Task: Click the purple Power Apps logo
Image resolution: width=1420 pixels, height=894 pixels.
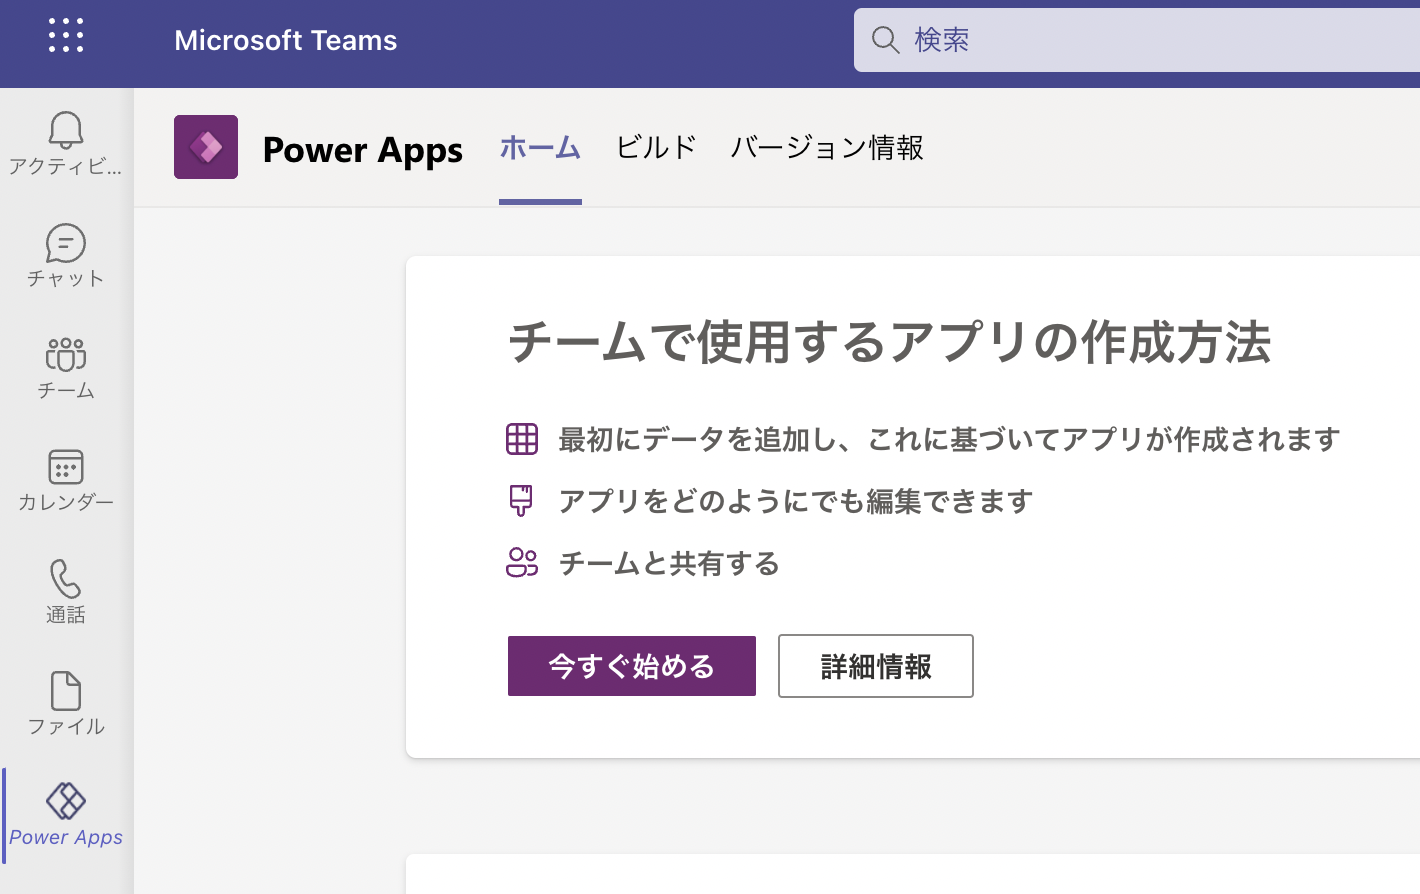Action: [x=206, y=147]
